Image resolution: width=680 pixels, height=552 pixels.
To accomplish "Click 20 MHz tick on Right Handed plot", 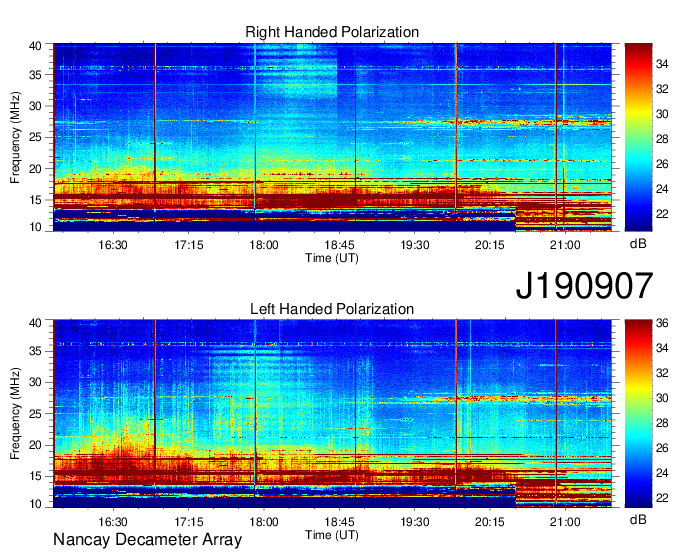I will click(x=35, y=169).
